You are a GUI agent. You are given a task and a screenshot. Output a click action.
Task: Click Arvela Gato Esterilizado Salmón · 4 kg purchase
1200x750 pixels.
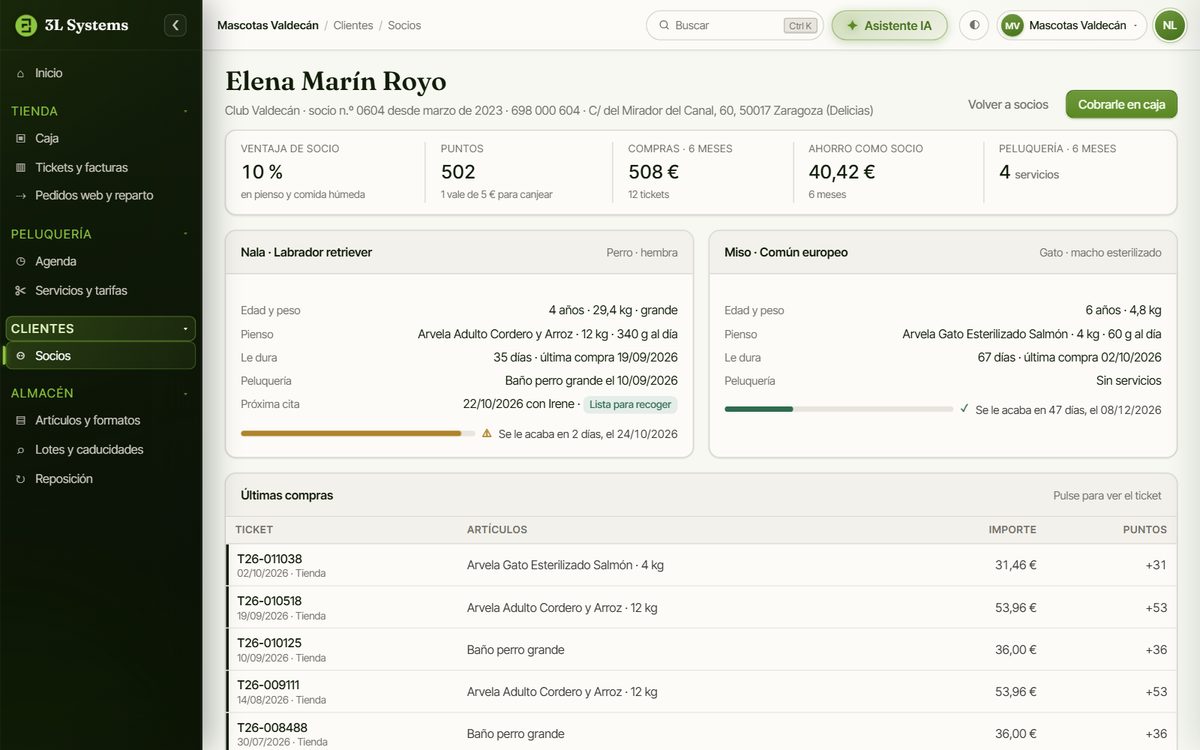click(x=565, y=565)
